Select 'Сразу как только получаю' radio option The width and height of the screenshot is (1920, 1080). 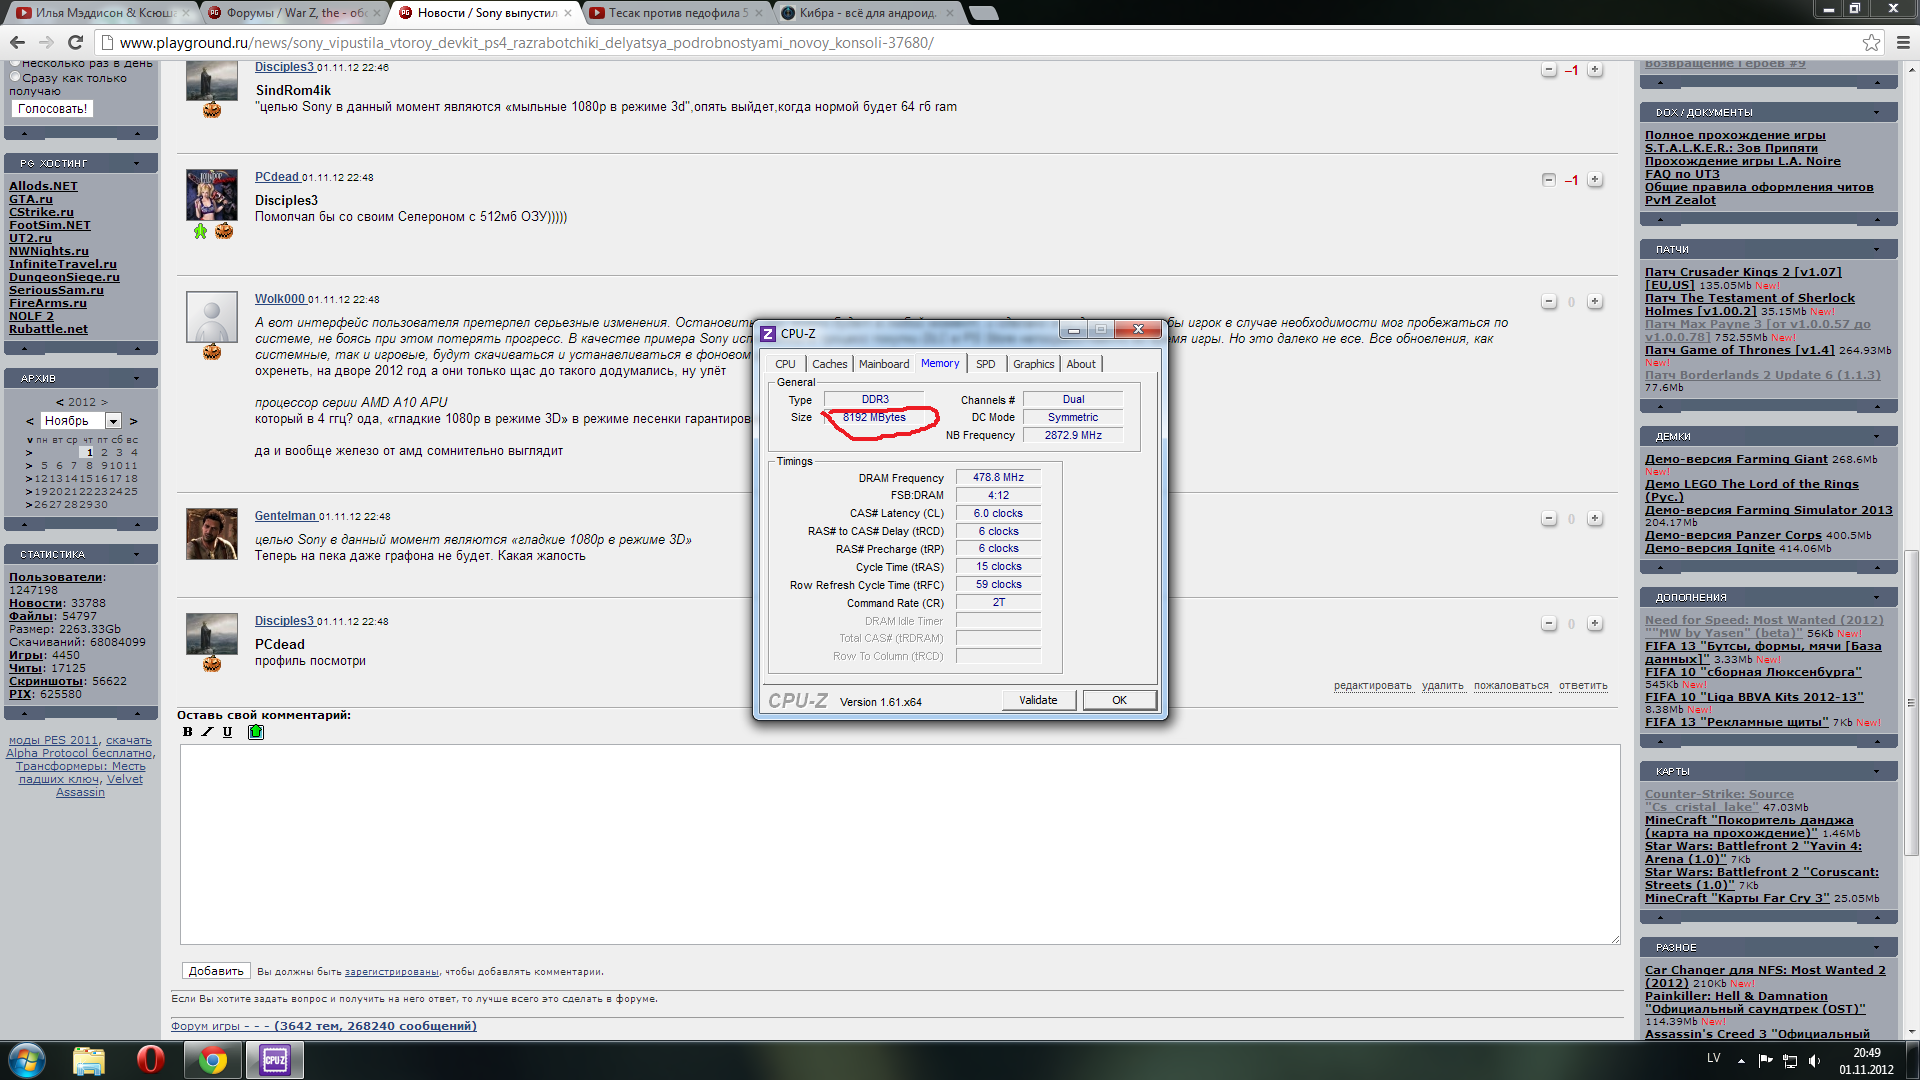(15, 77)
